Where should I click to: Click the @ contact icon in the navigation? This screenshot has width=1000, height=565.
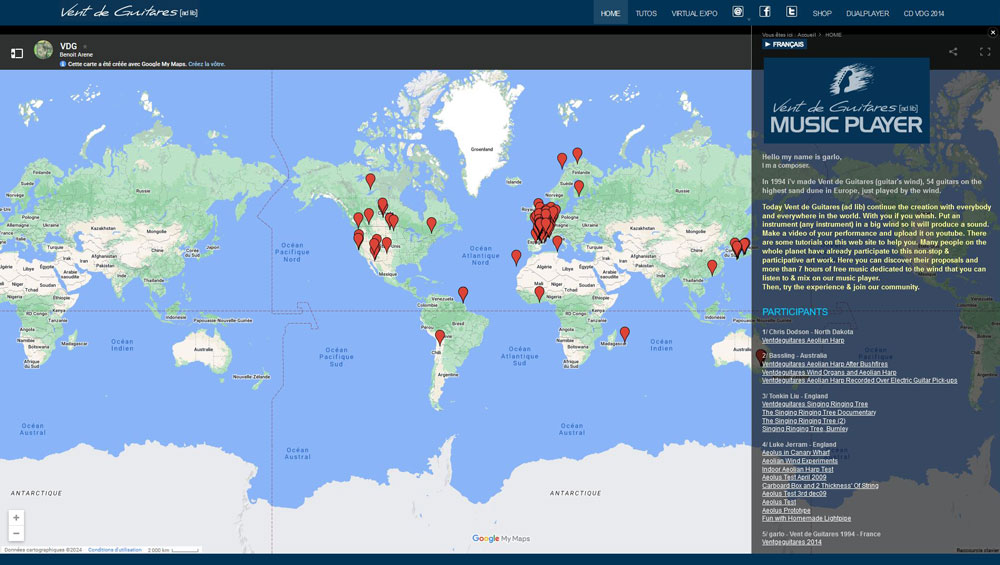pyautogui.click(x=738, y=11)
